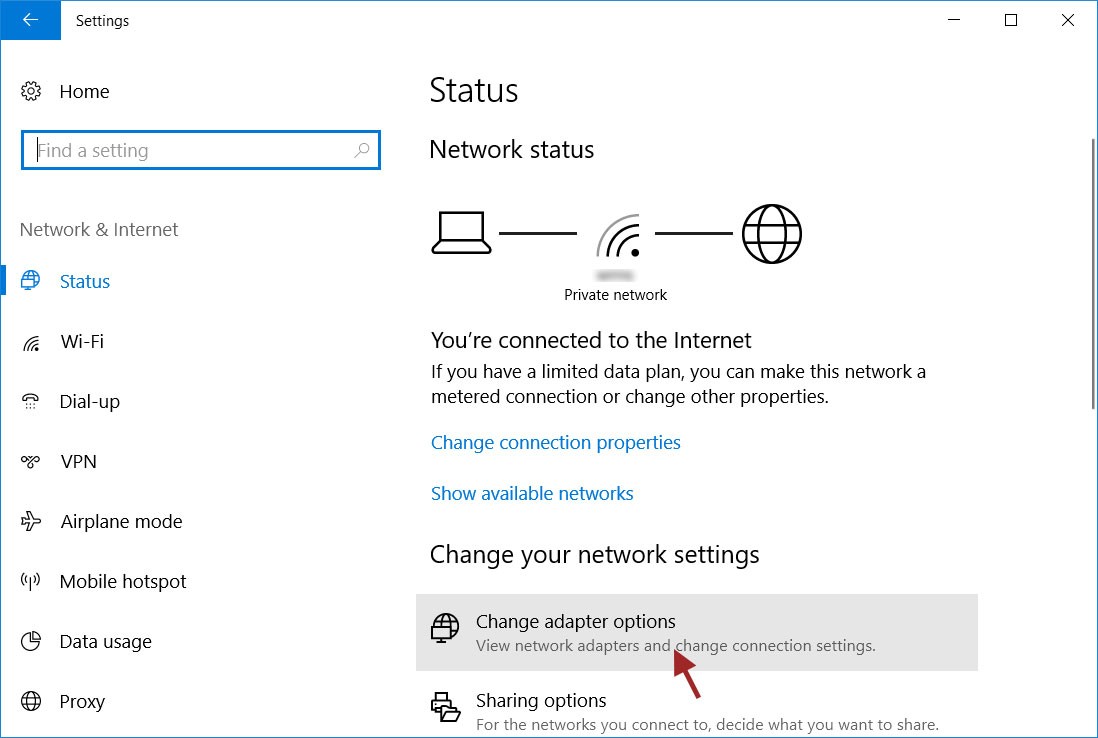Click the Home gear icon

click(x=31, y=91)
